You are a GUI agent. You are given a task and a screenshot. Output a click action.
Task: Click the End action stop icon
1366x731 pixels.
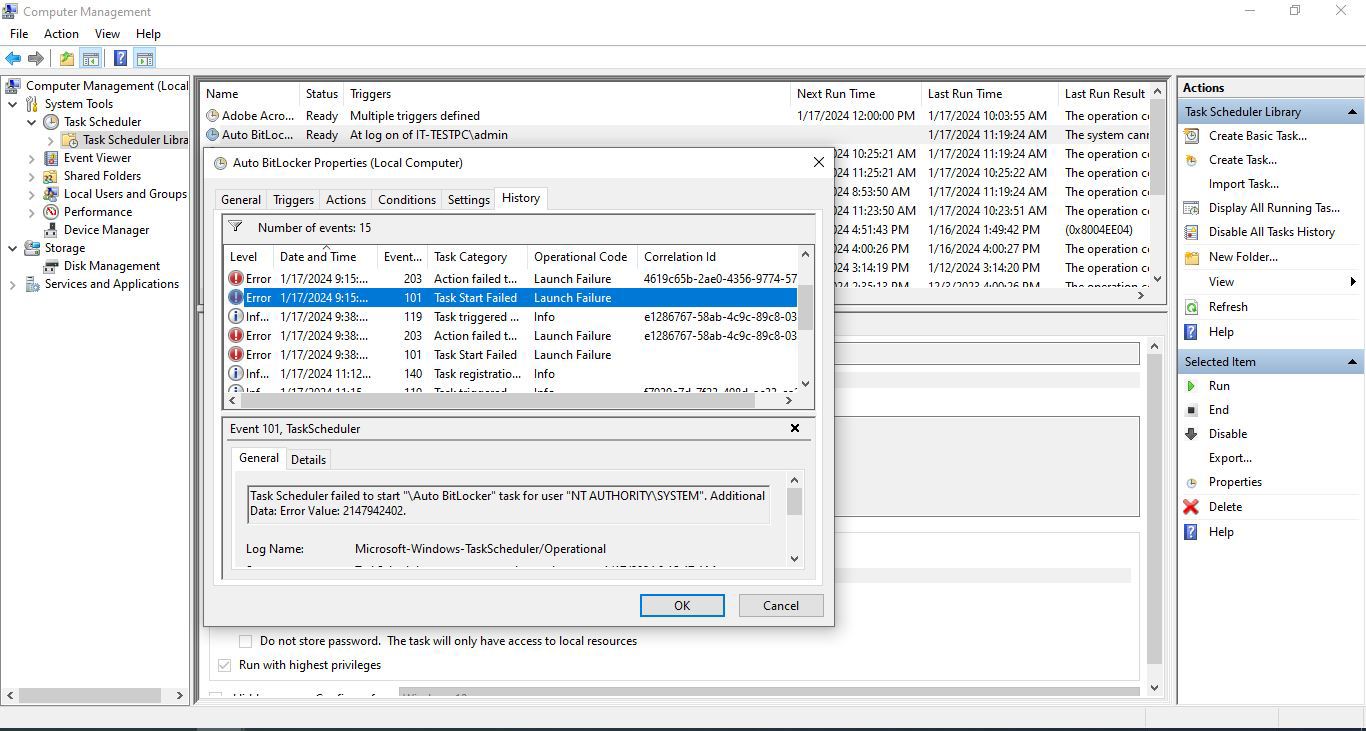pos(1191,410)
